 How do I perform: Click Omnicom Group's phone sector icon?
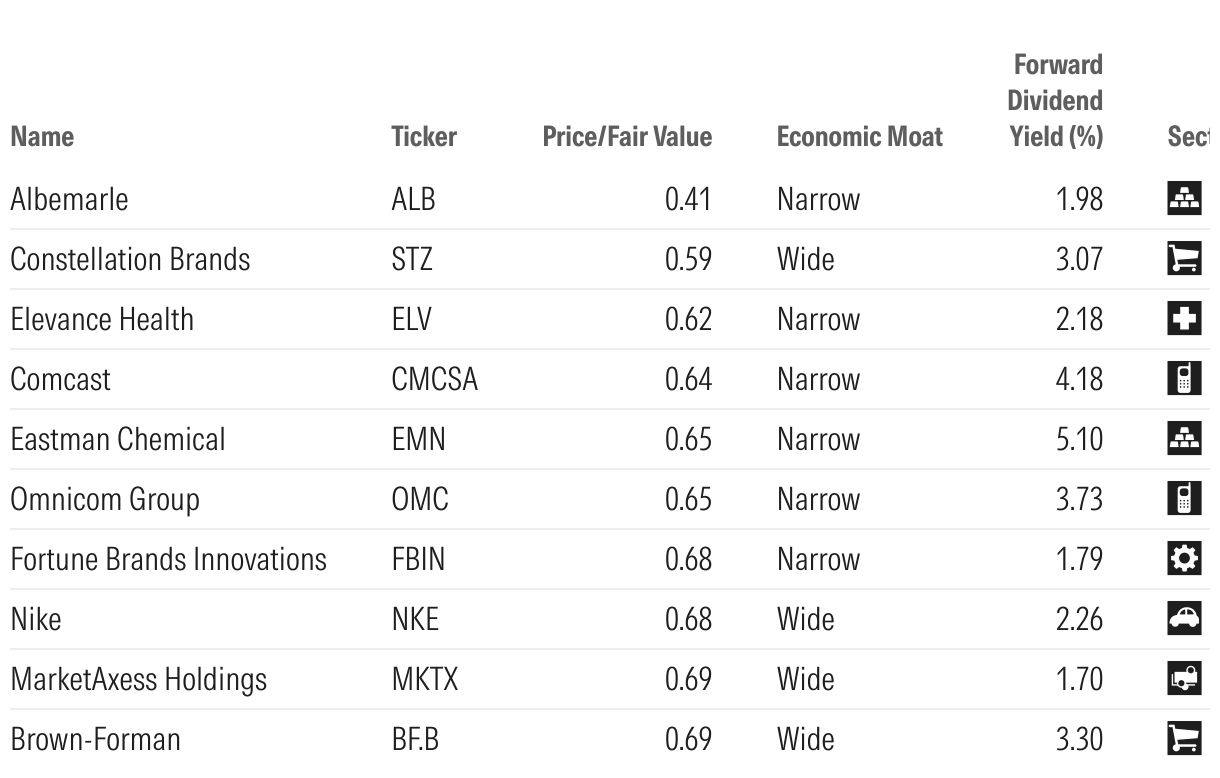[1184, 499]
